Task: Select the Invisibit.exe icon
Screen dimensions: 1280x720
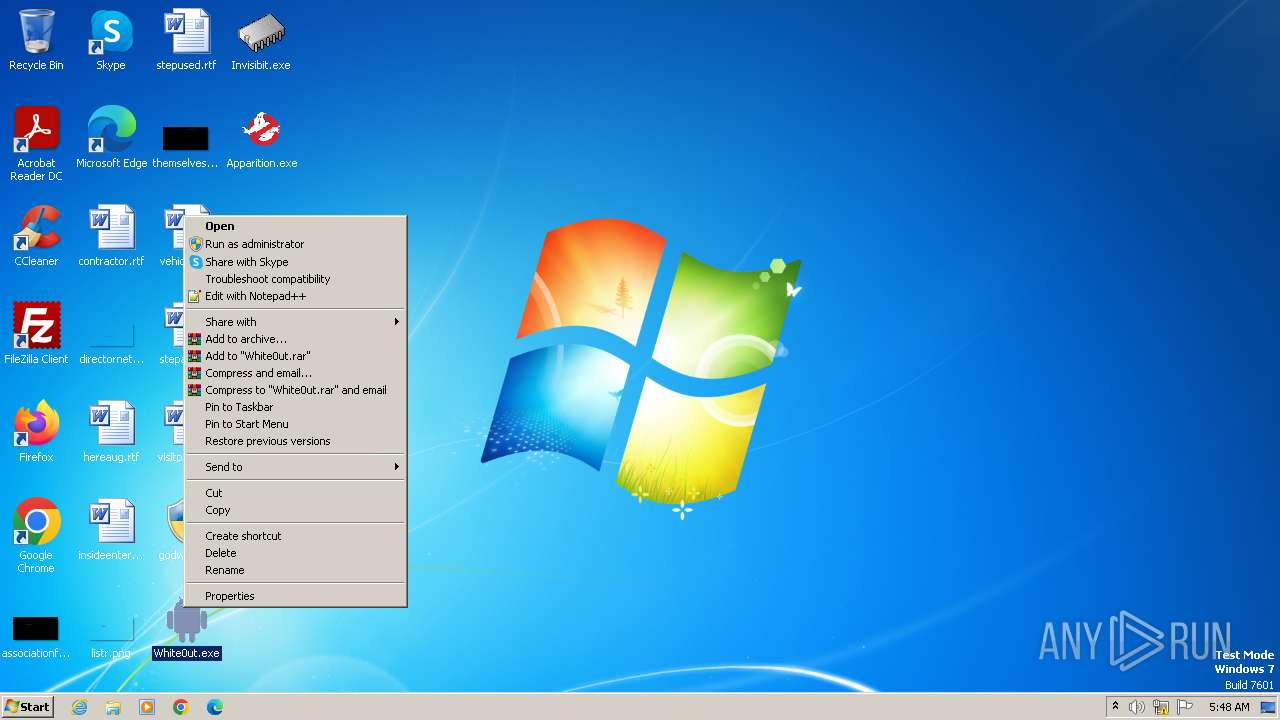Action: click(x=261, y=40)
